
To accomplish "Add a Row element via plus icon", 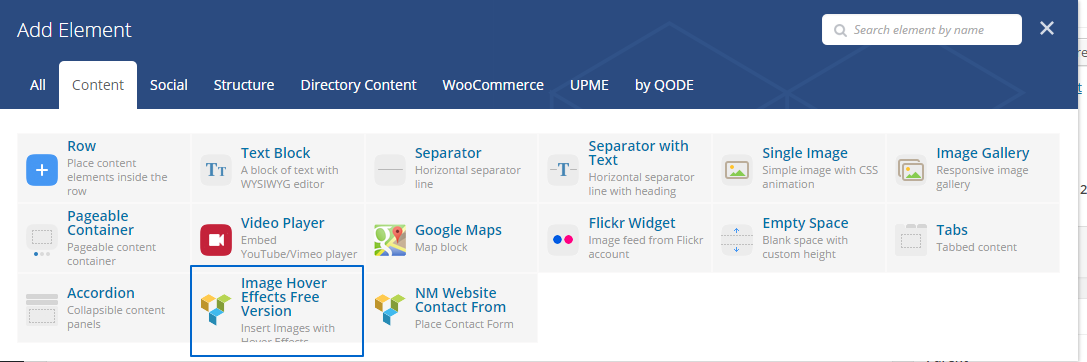I will pos(42,170).
